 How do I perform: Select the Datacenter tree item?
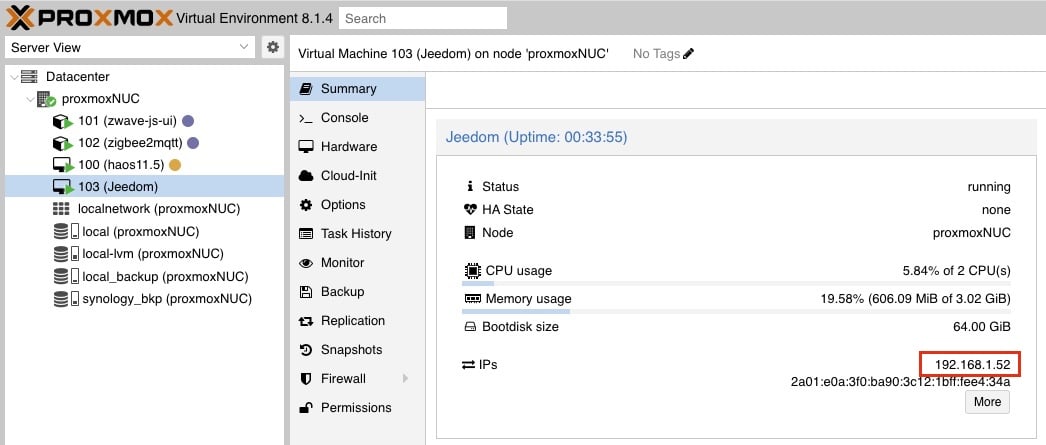tap(77, 77)
